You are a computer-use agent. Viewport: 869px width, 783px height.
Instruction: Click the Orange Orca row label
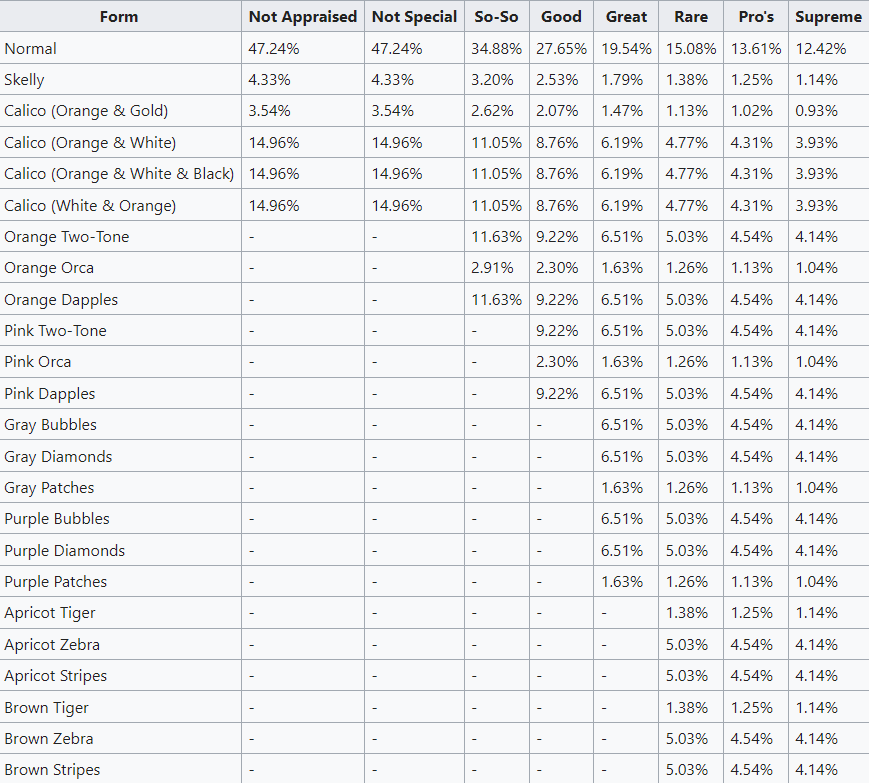point(49,268)
